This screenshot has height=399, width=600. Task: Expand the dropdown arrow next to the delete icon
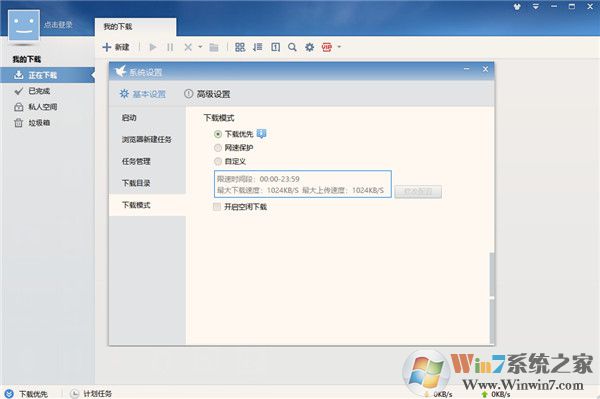coord(200,47)
